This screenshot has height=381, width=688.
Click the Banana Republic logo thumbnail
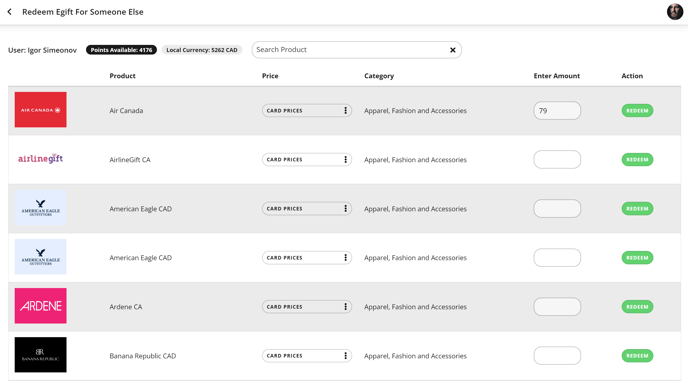(40, 355)
